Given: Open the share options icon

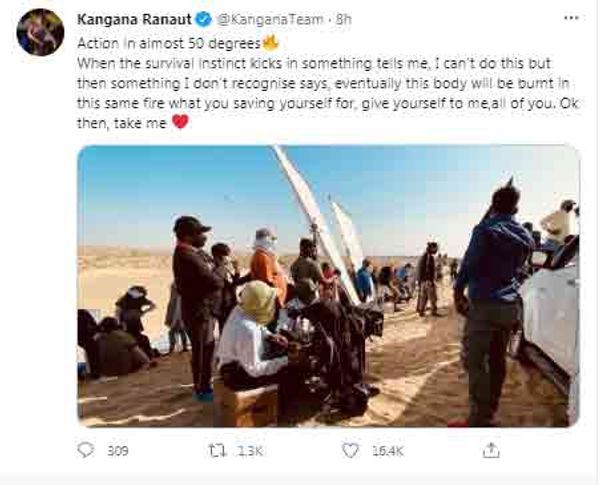Looking at the screenshot, I should [491, 450].
